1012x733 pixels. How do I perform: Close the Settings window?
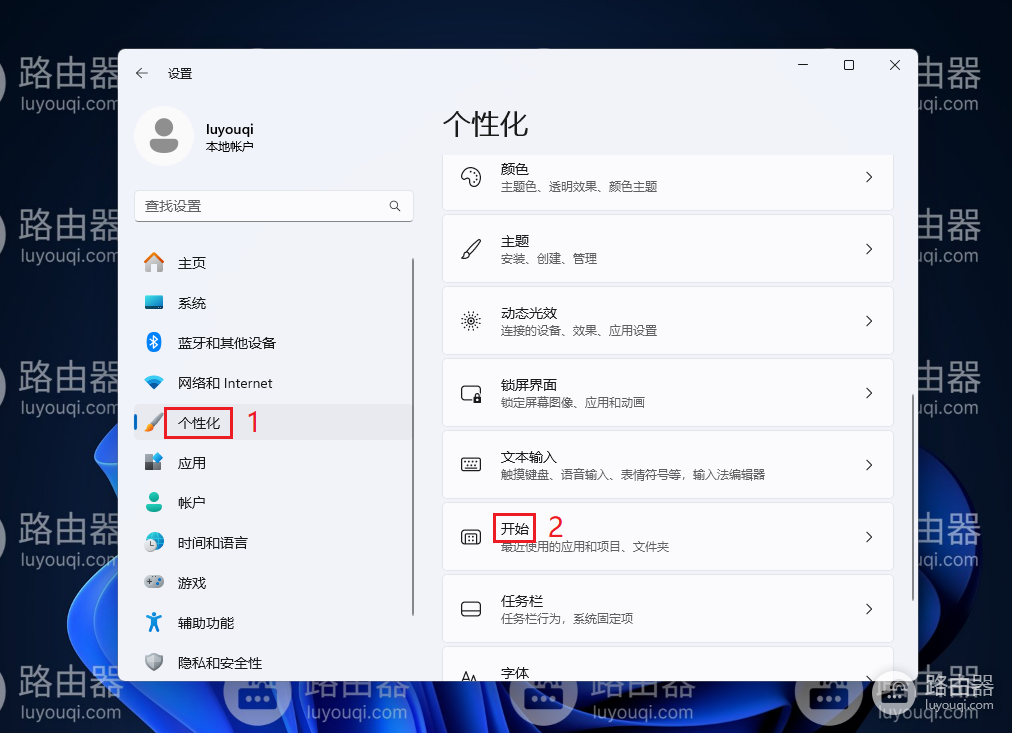(895, 65)
